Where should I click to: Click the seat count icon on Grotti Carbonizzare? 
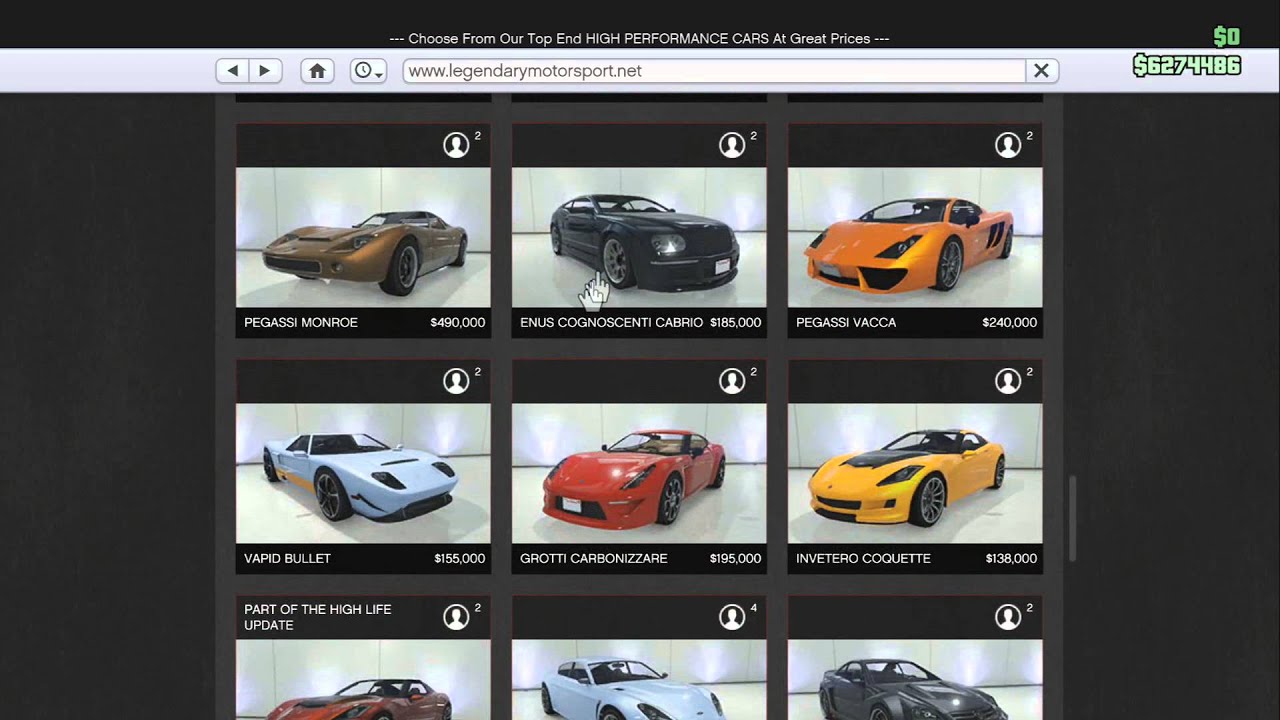[732, 381]
